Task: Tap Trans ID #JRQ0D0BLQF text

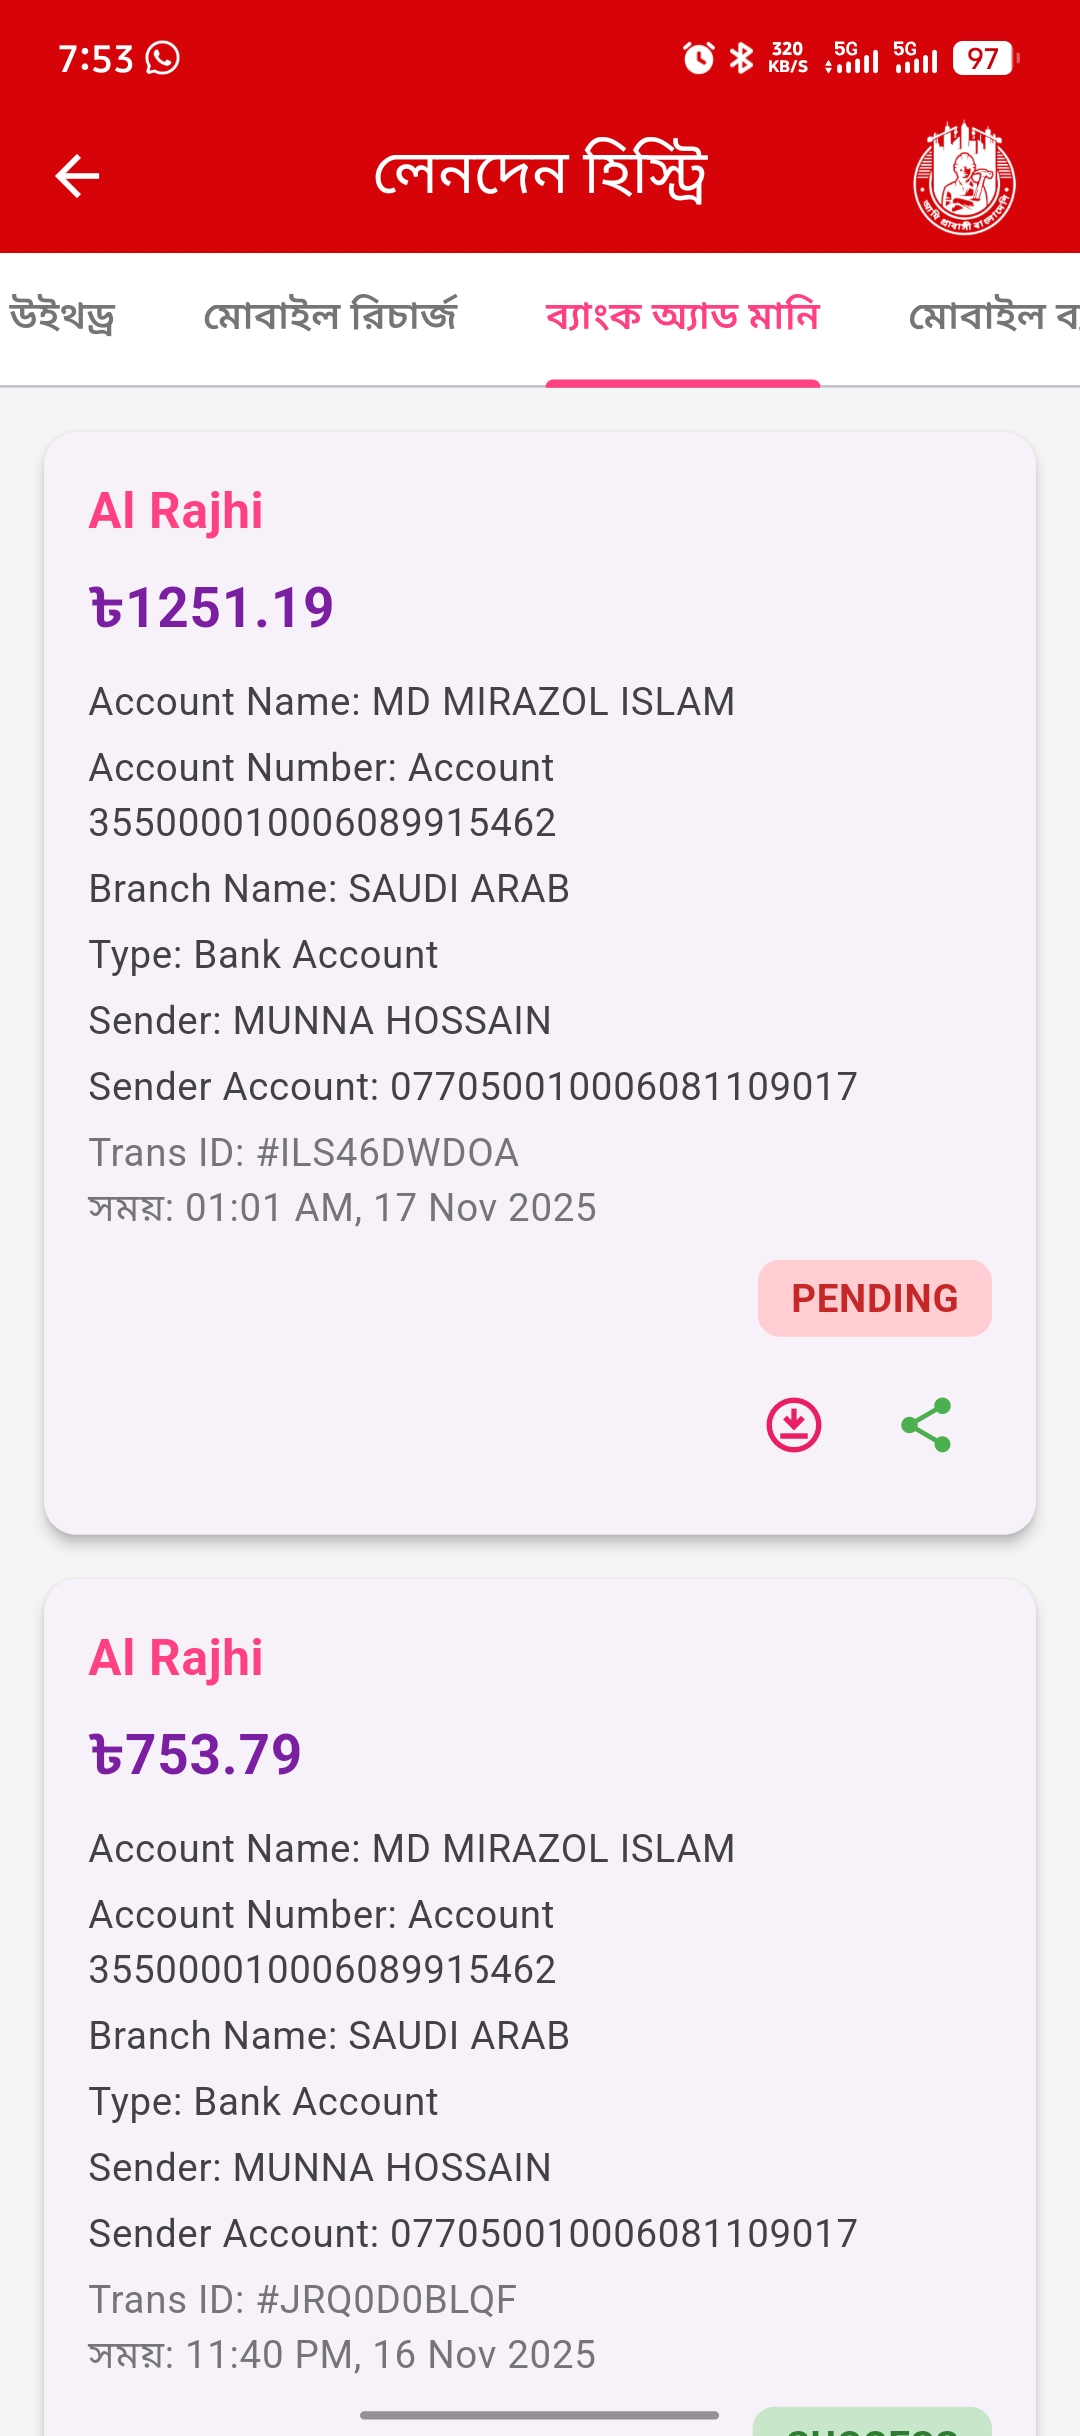Action: (303, 2300)
